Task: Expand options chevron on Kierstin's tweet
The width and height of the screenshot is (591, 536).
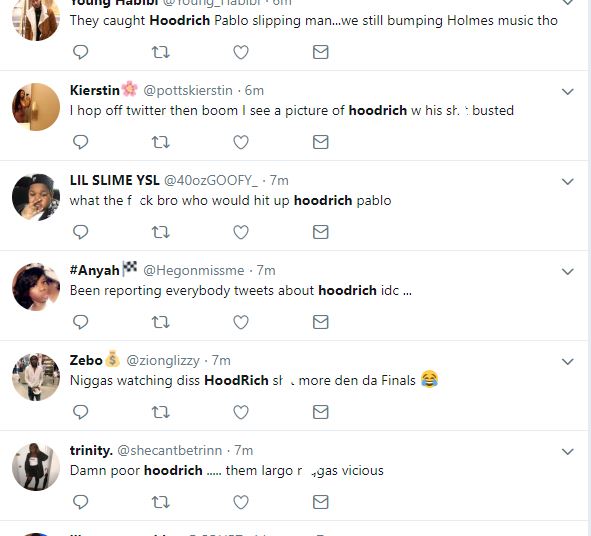Action: [568, 92]
